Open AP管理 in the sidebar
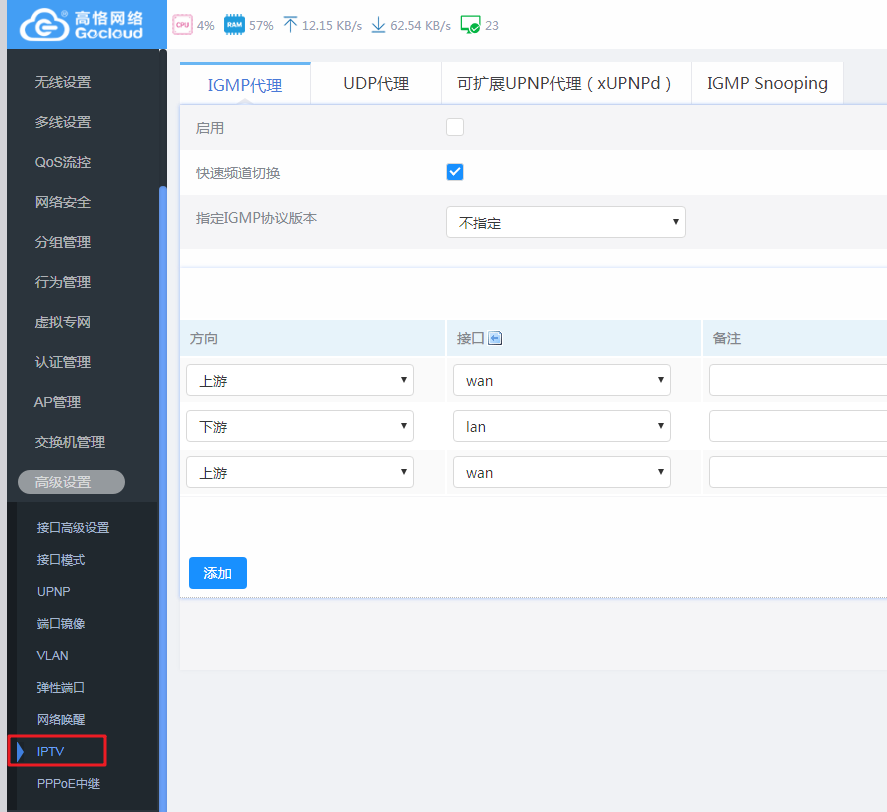The image size is (887, 812). pos(57,402)
